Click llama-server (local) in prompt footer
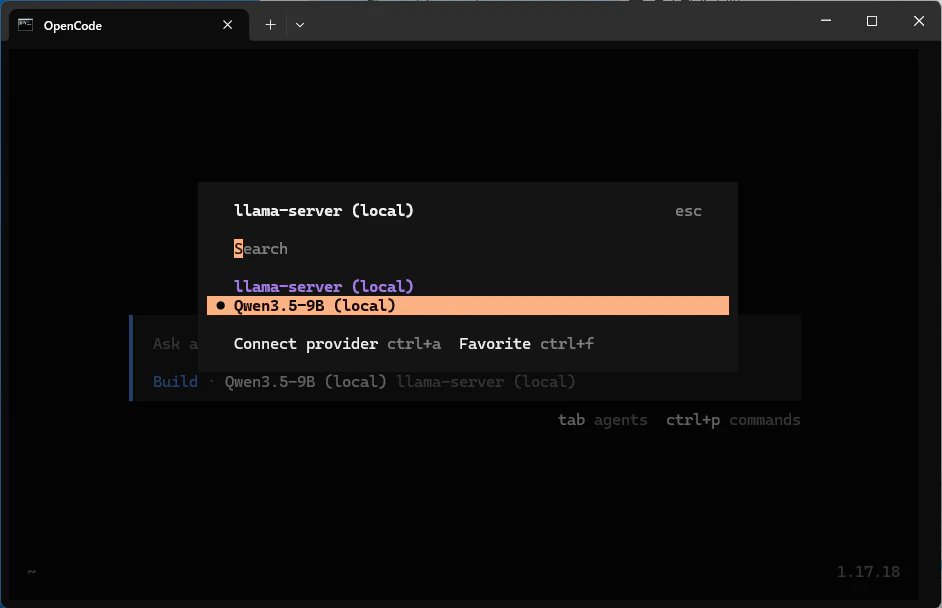Screen dimensions: 942x608 (x=485, y=382)
